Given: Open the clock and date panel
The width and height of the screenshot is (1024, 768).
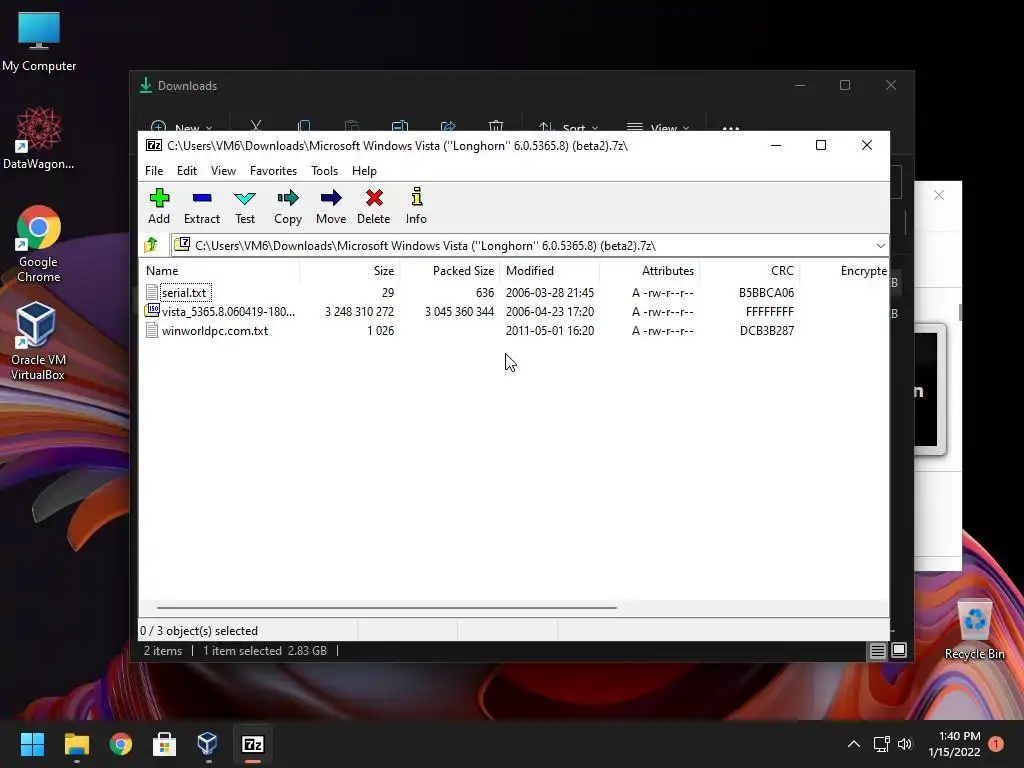Looking at the screenshot, I should 954,744.
